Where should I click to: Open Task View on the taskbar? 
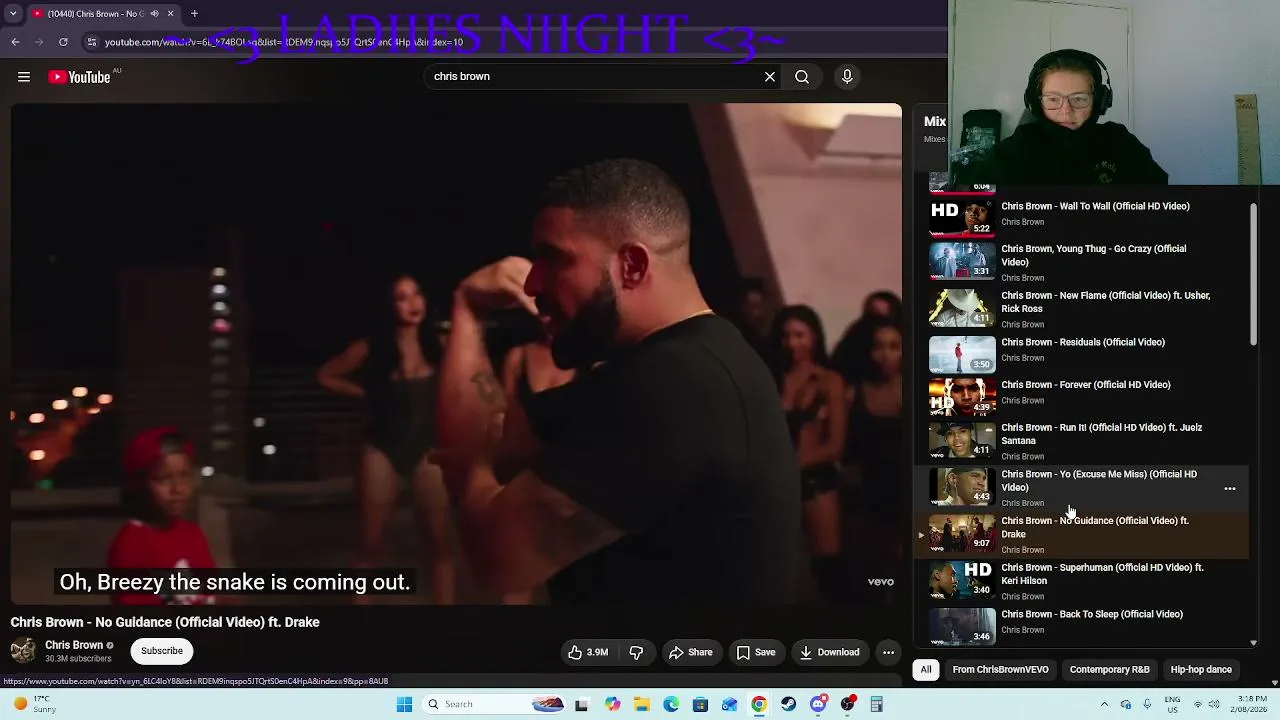pyautogui.click(x=582, y=705)
